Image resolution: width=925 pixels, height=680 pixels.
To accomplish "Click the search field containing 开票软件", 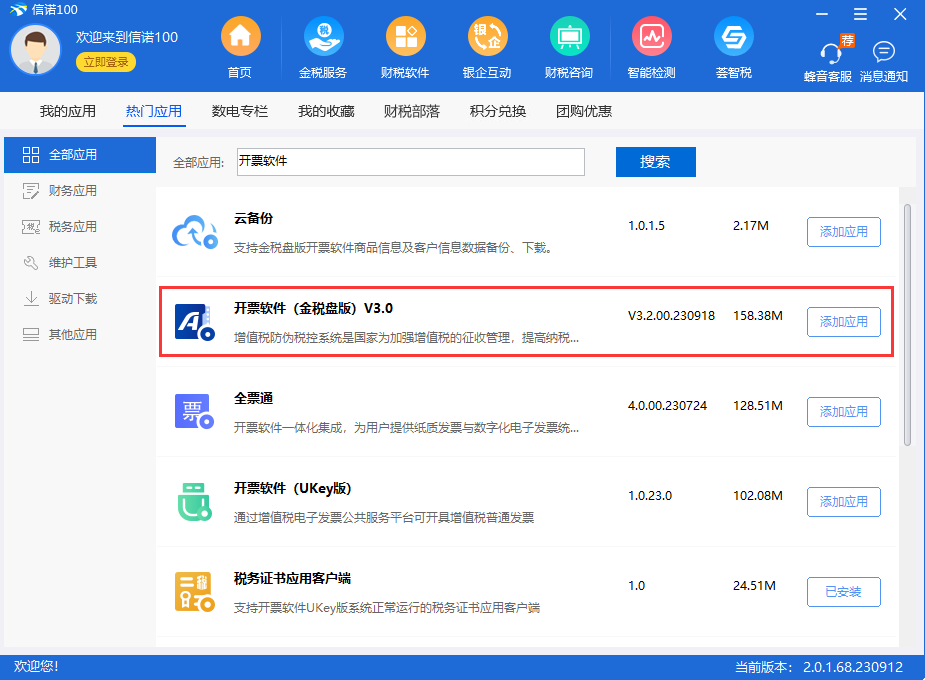I will pyautogui.click(x=411, y=162).
